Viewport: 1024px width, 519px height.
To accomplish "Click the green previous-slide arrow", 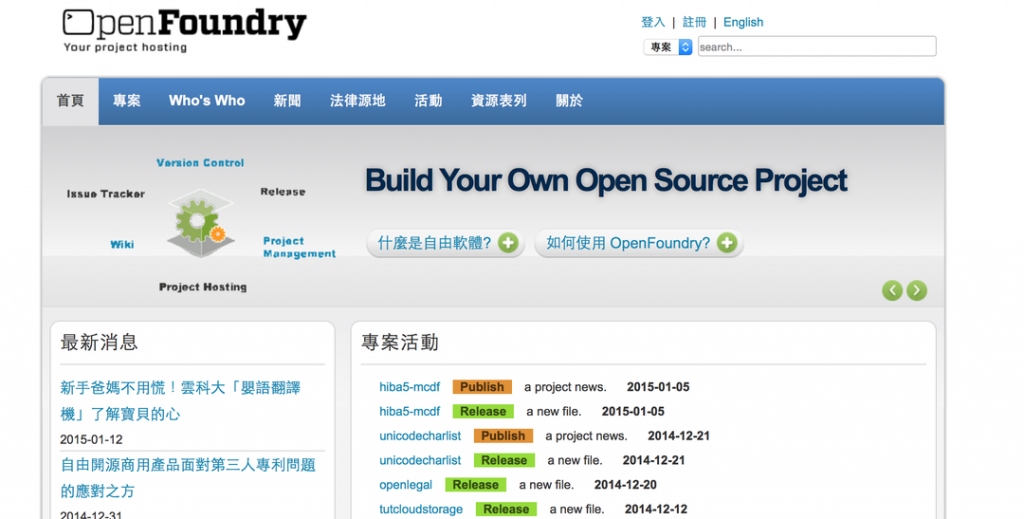I will (892, 291).
